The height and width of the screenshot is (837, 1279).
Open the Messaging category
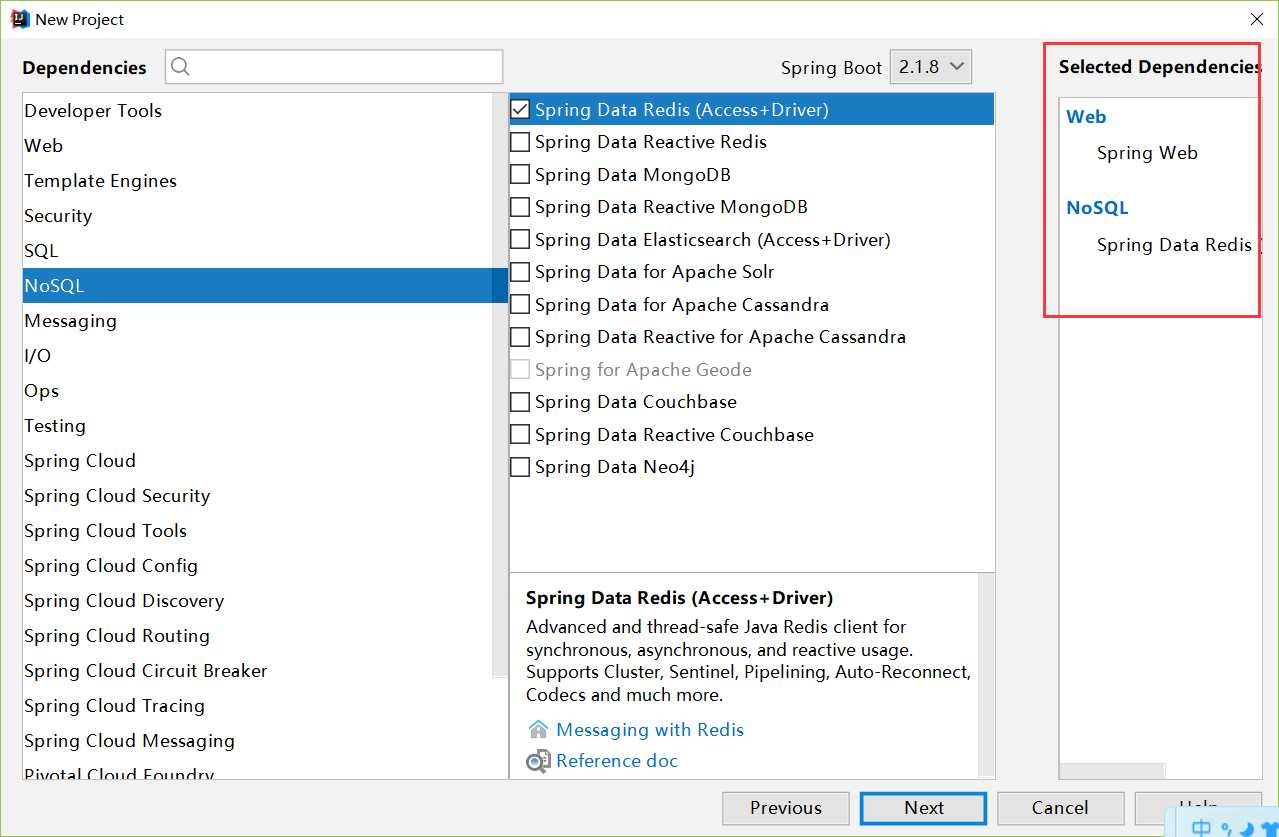(258, 321)
